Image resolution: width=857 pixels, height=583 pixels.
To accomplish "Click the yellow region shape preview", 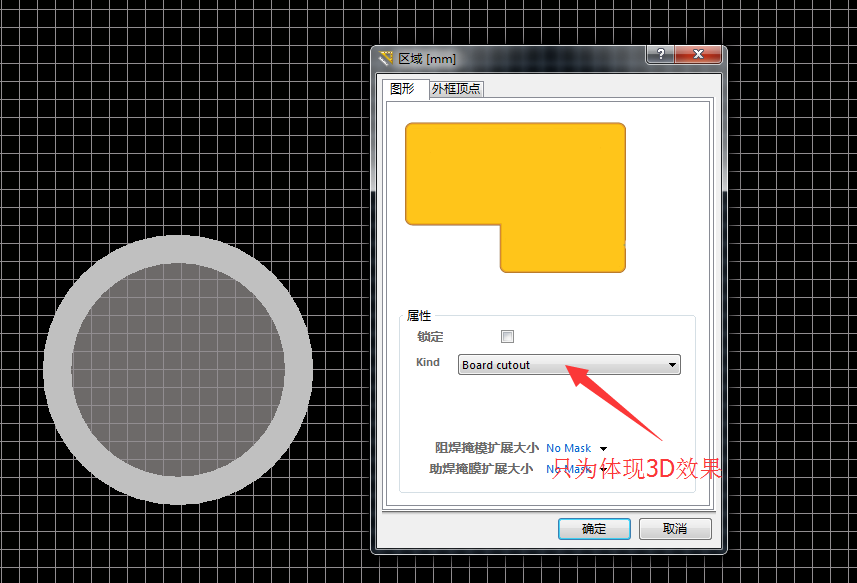I will pyautogui.click(x=515, y=175).
